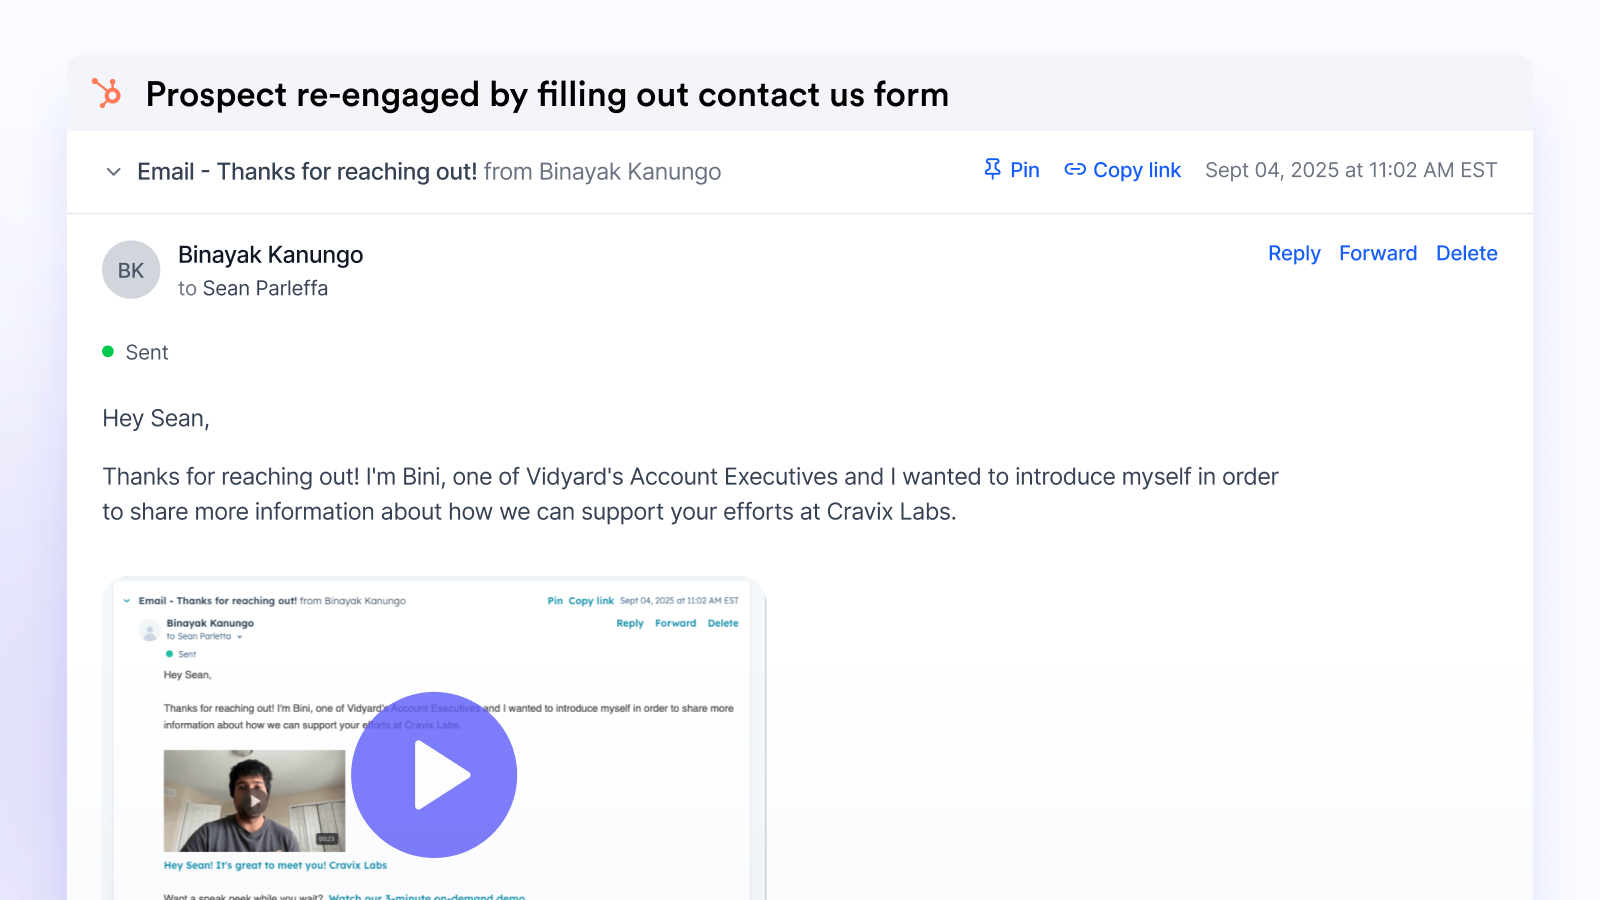The height and width of the screenshot is (900, 1600).
Task: Click Forward in the top action row
Action: pyautogui.click(x=1378, y=253)
